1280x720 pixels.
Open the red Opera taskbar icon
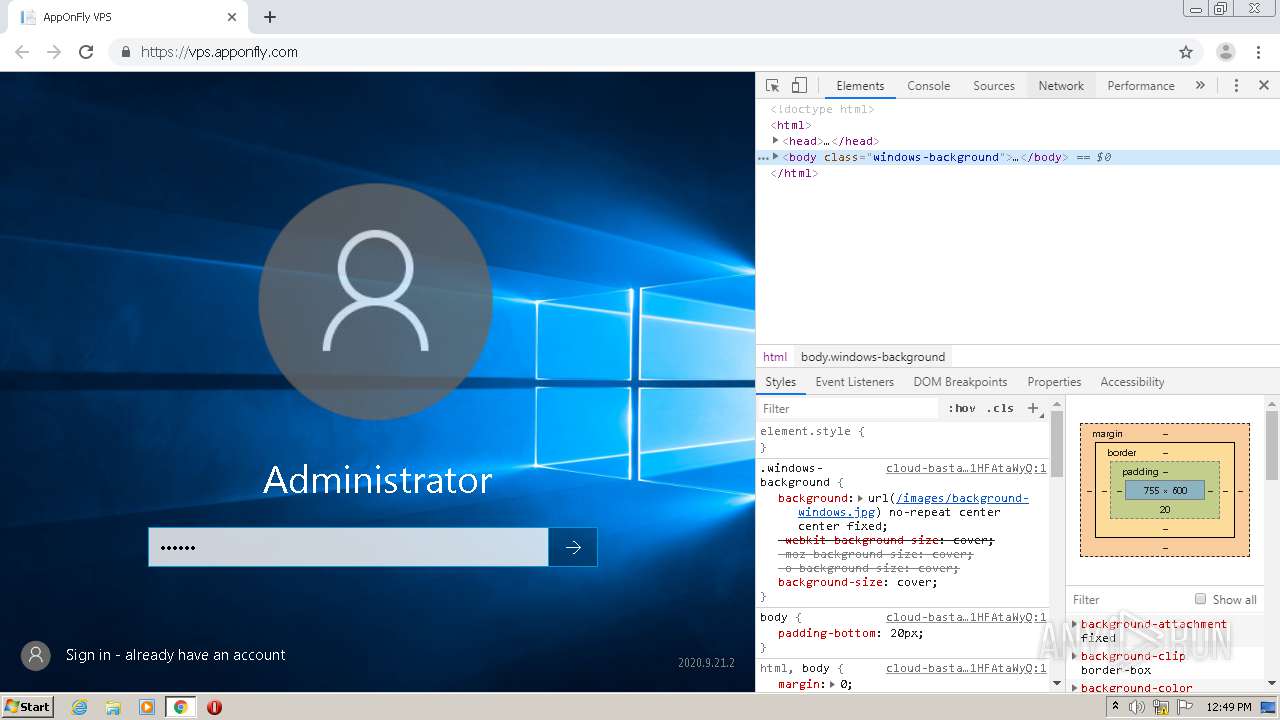[214, 707]
